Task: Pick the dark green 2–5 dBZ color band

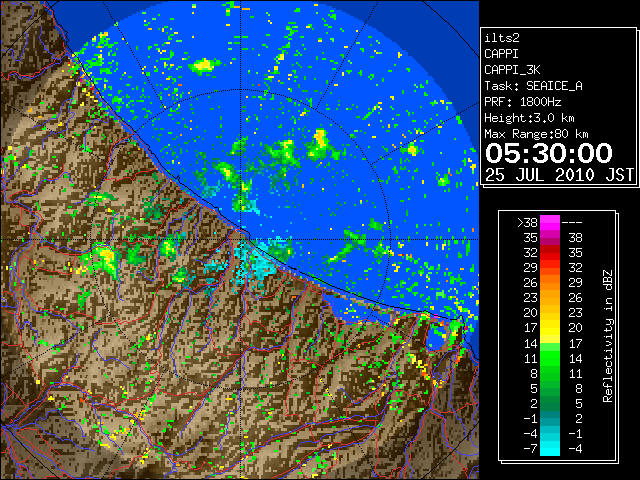Action: click(x=550, y=403)
